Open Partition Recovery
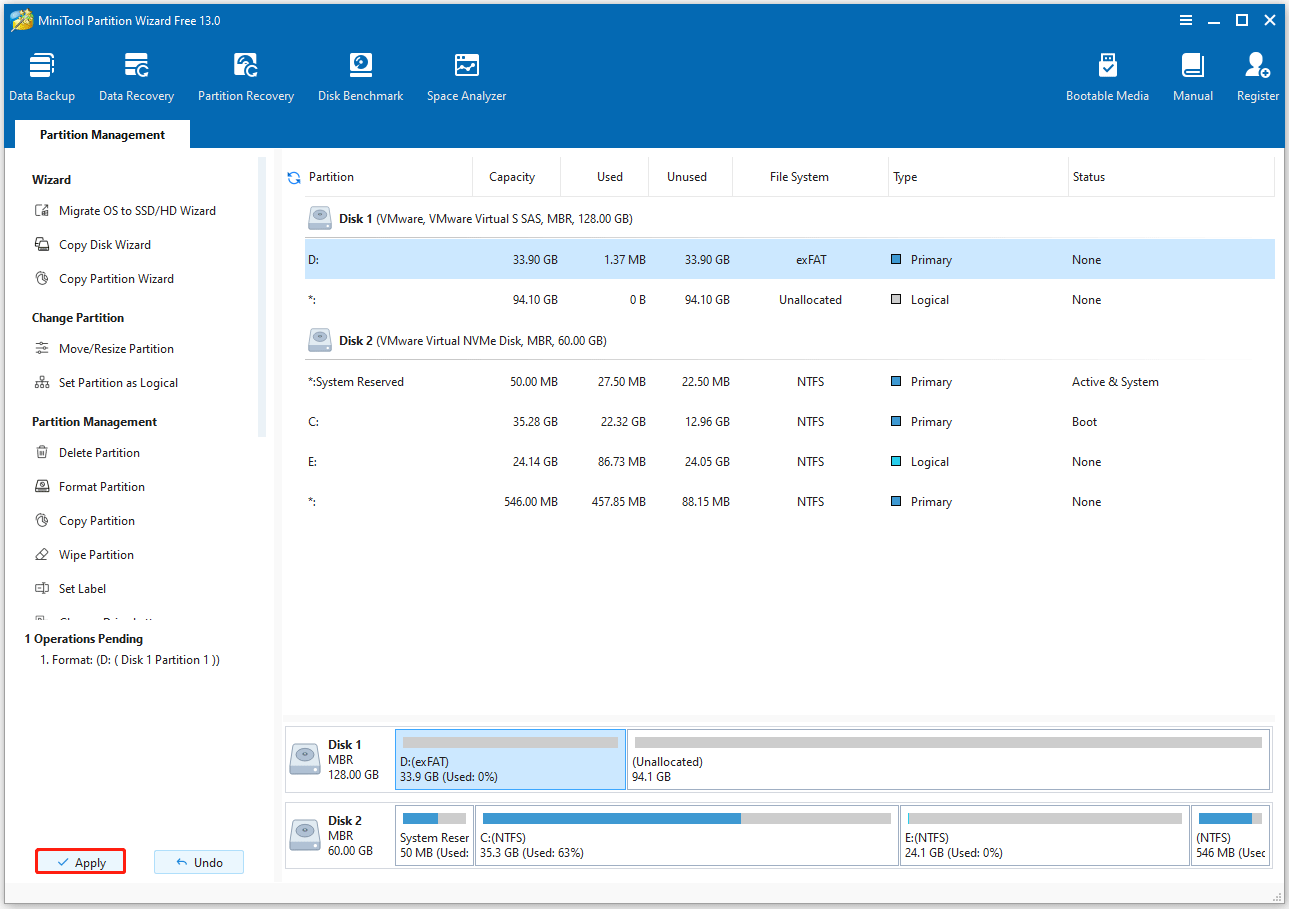The width and height of the screenshot is (1289, 909). coord(246,75)
